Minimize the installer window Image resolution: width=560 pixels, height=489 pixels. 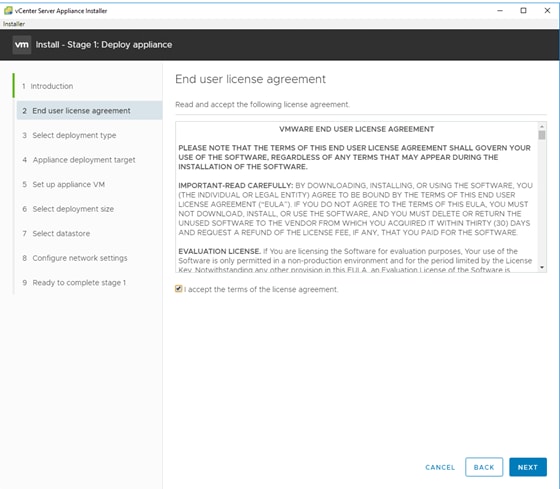[x=500, y=11]
